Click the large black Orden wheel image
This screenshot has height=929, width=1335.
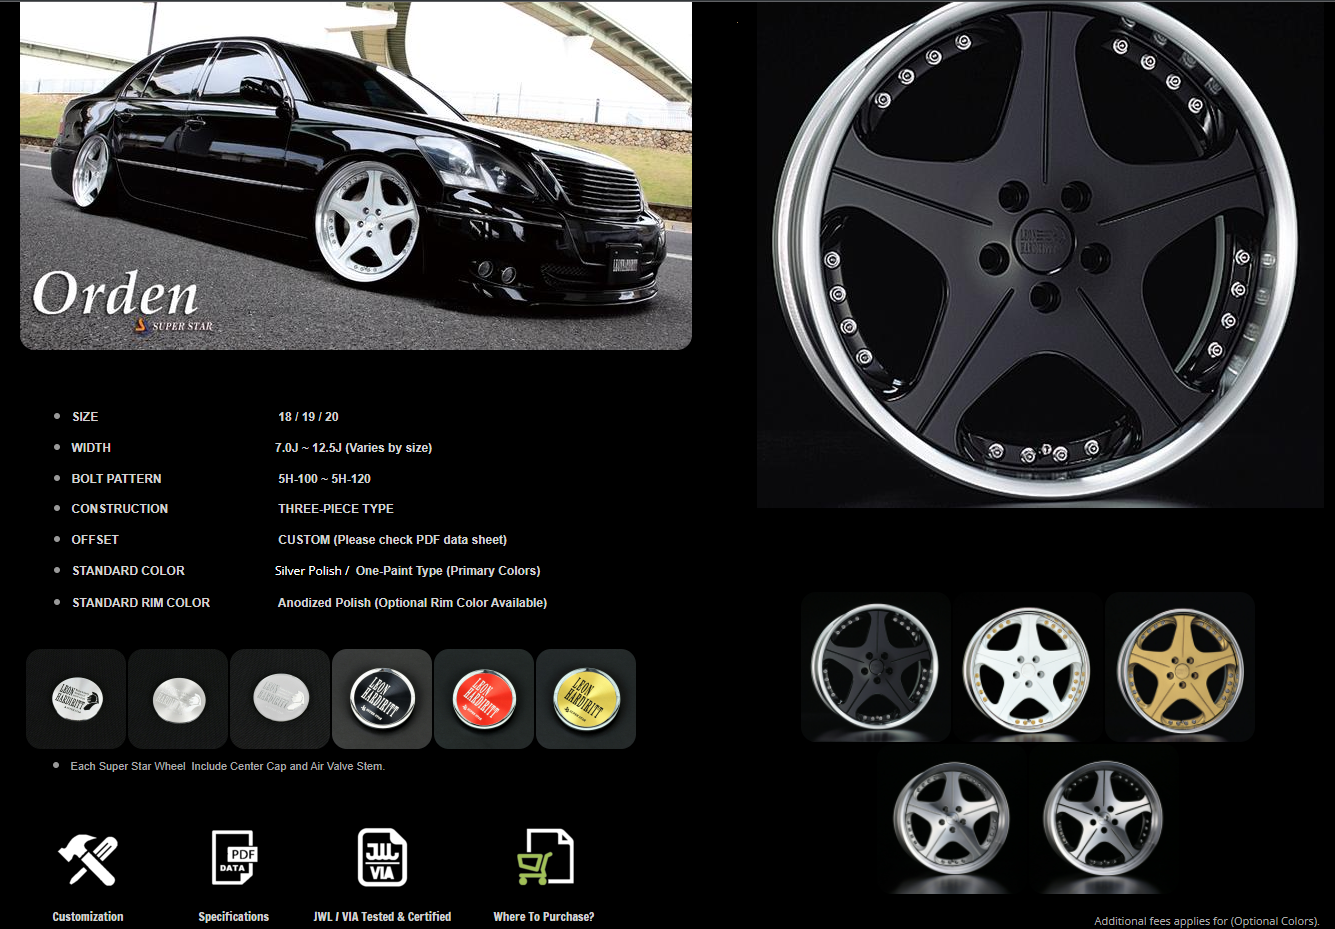coord(1040,254)
